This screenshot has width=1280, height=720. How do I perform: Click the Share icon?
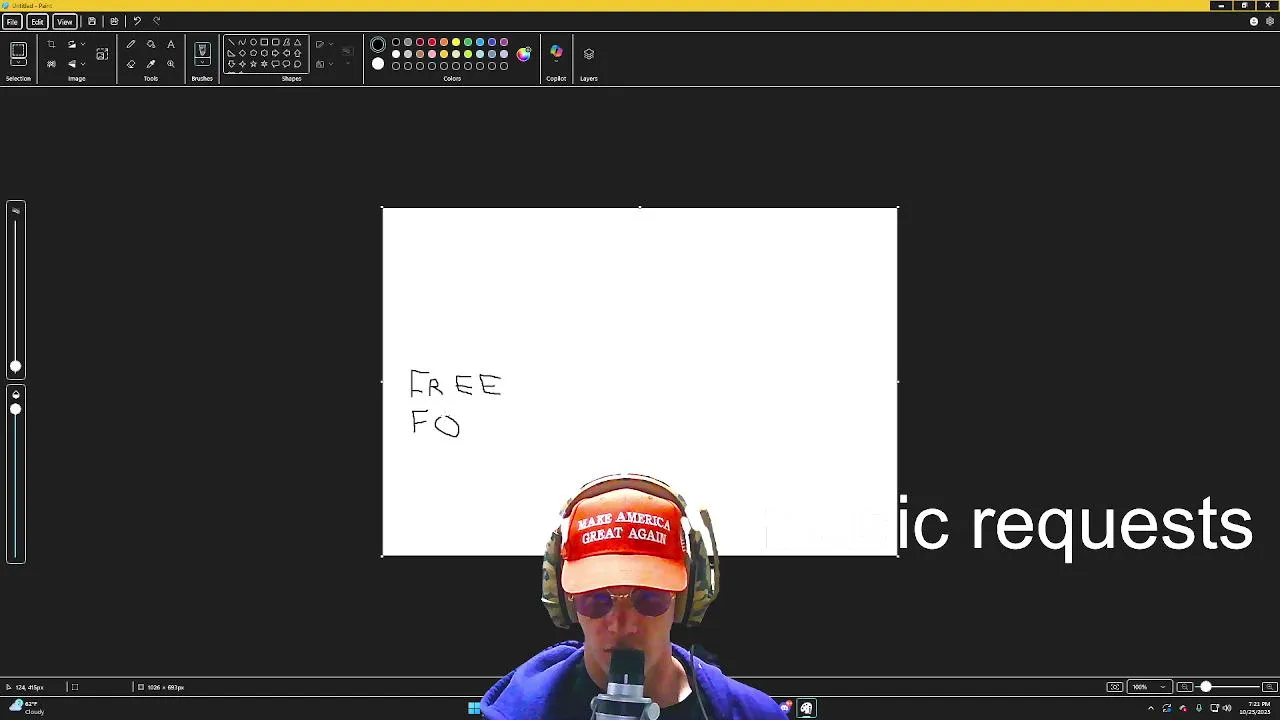(114, 21)
